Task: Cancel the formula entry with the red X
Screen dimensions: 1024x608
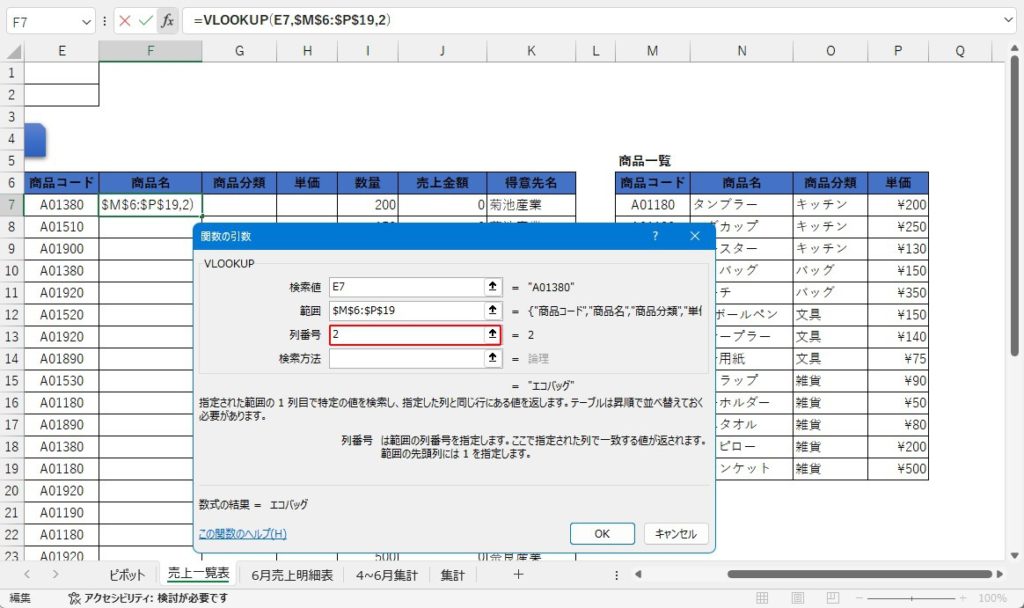Action: coord(125,20)
